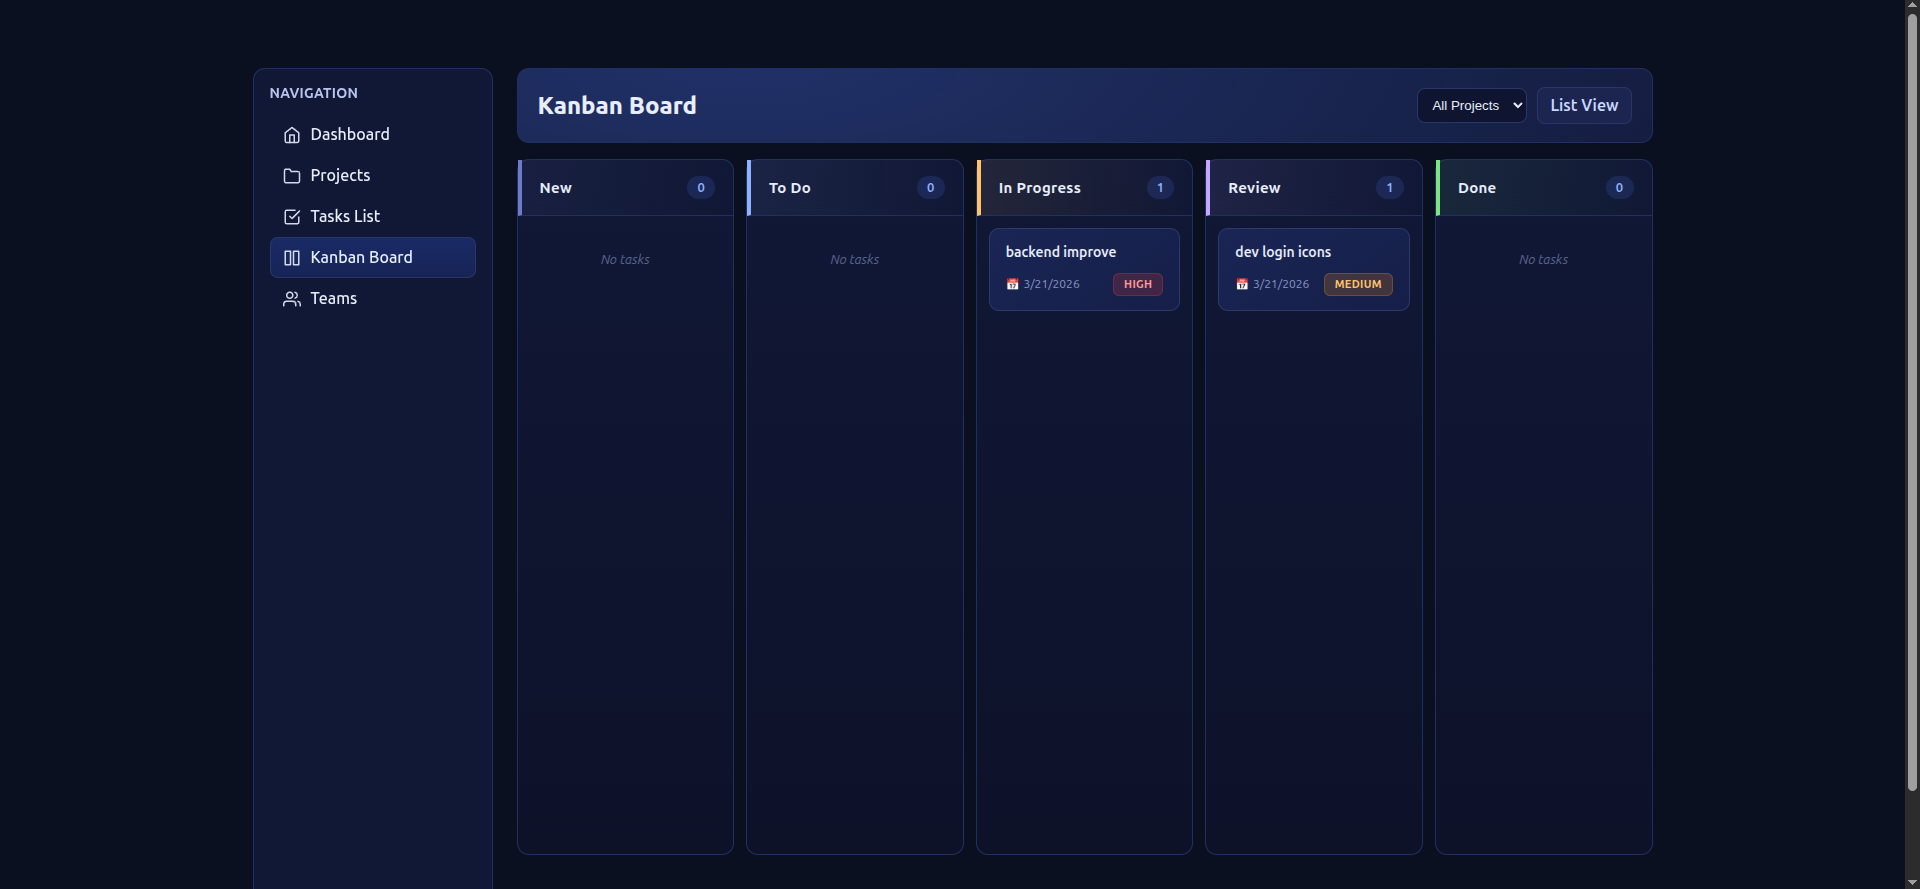
Task: Click the Done column count badge
Action: tap(1619, 188)
